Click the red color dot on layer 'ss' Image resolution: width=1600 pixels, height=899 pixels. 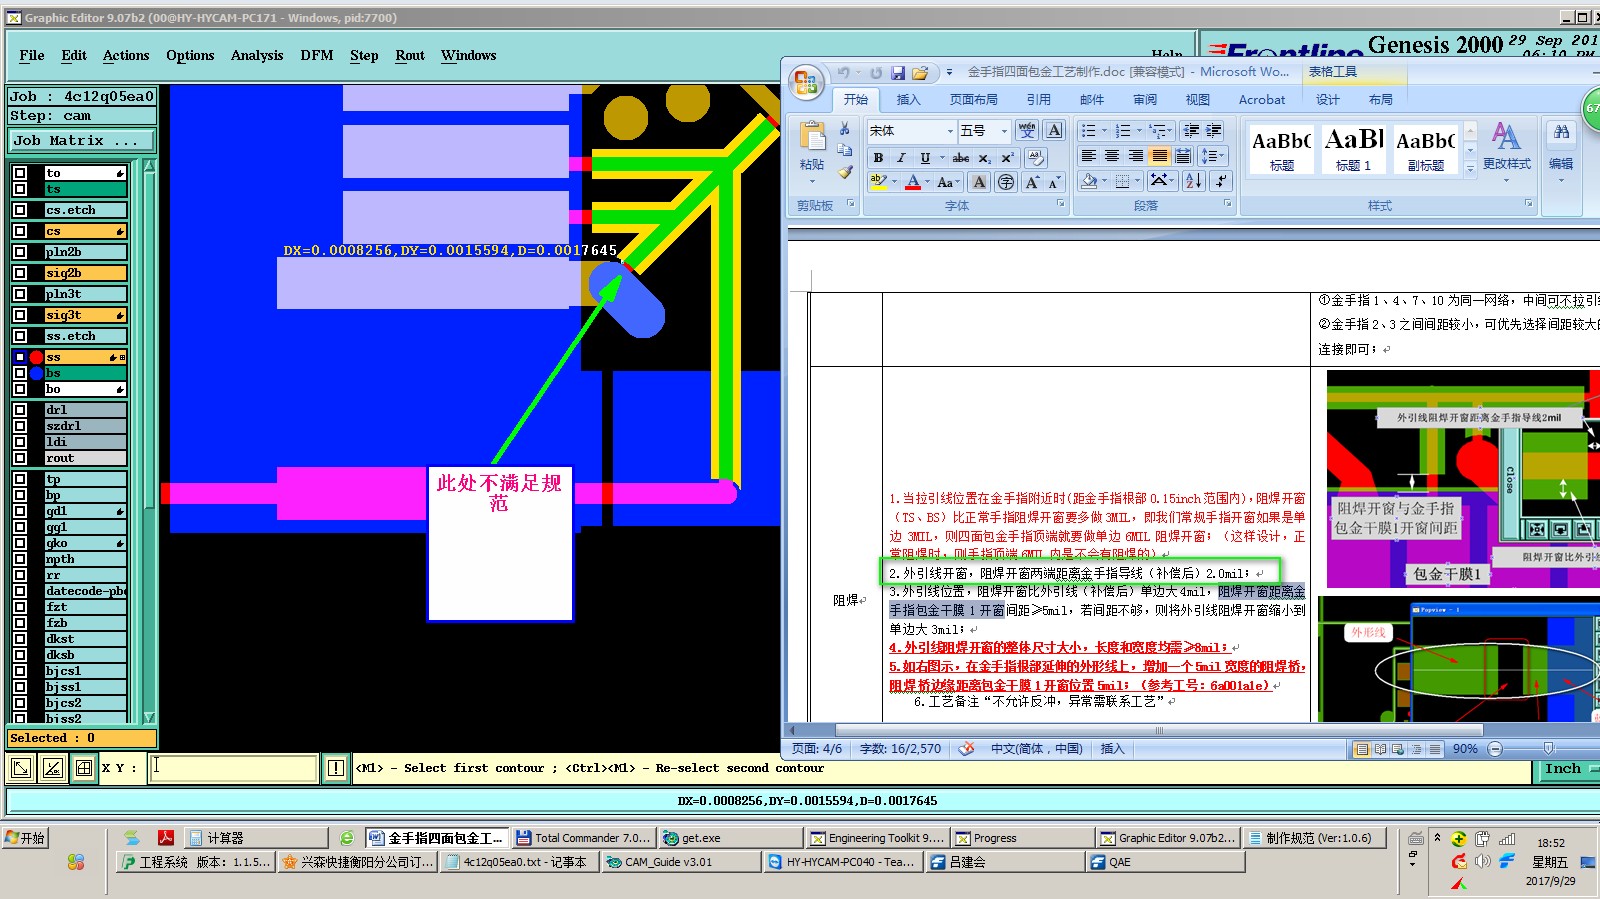36,357
